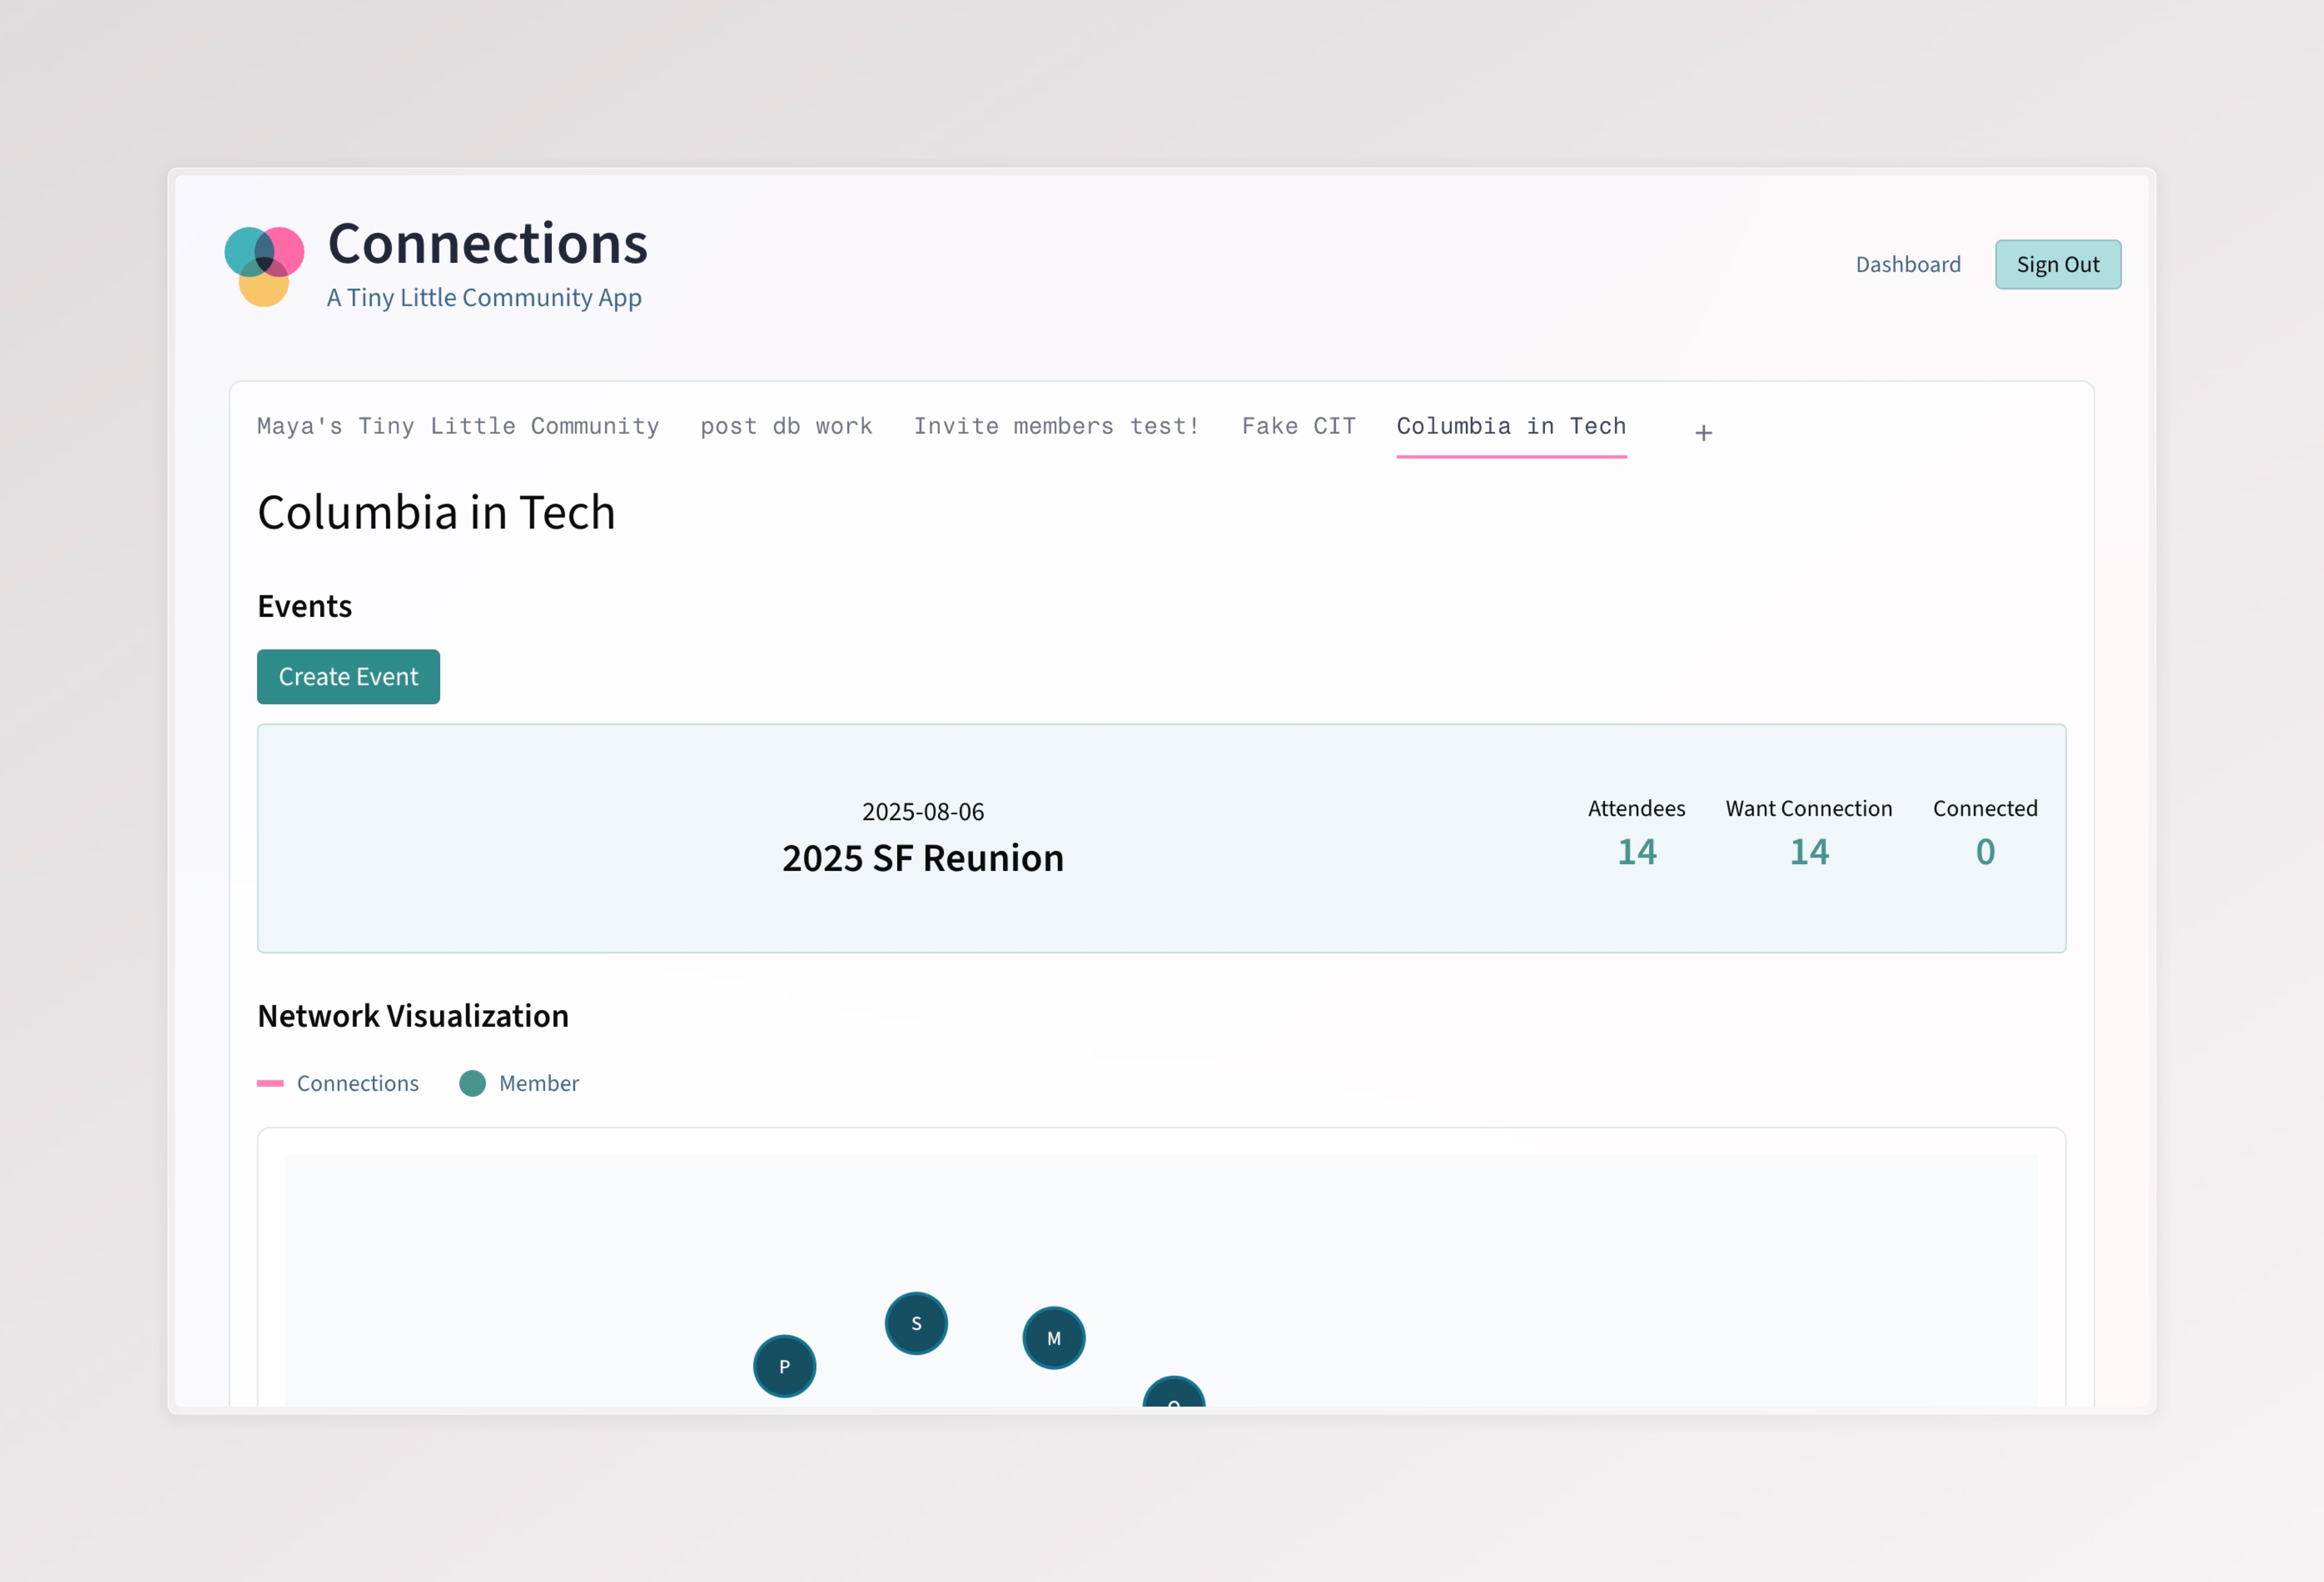The image size is (2324, 1582).
Task: Go to the Dashboard link
Action: pyautogui.click(x=1907, y=265)
